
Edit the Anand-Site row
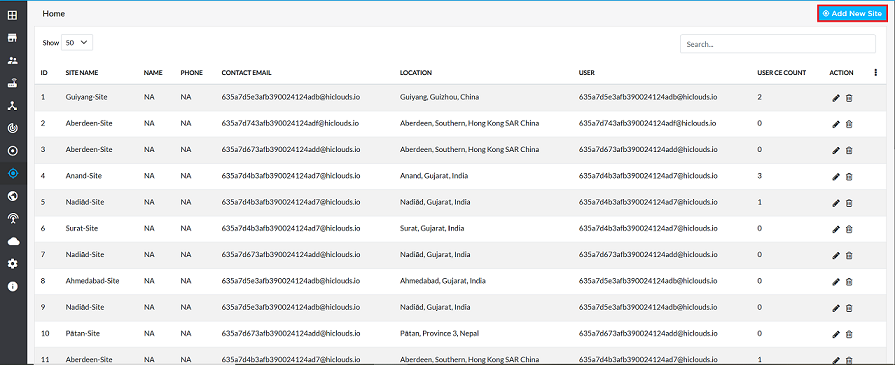[x=836, y=177]
